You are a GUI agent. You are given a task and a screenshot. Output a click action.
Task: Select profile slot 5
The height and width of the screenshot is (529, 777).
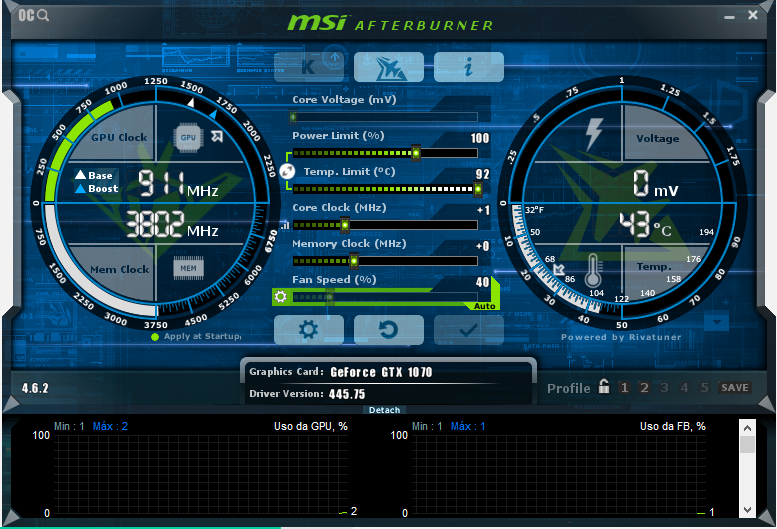coord(704,387)
